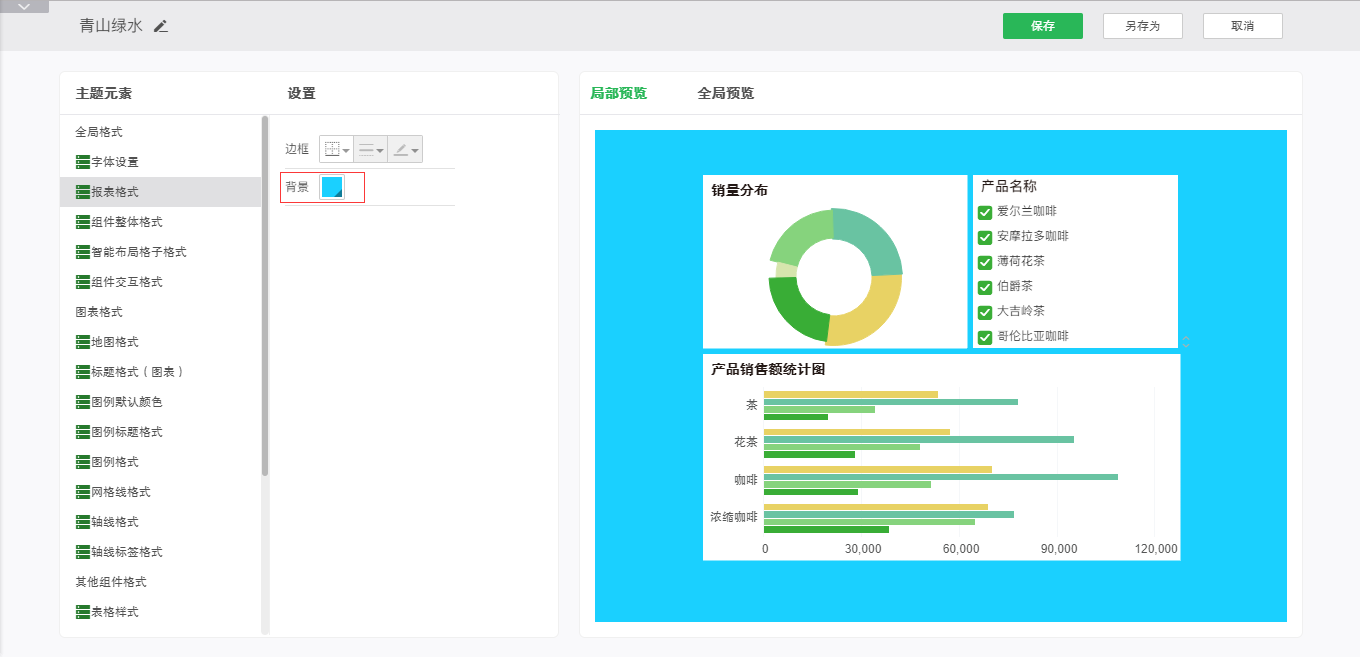1360x657 pixels.
Task: Select 轴线标签格式 in the theme list
Action: click(x=126, y=552)
